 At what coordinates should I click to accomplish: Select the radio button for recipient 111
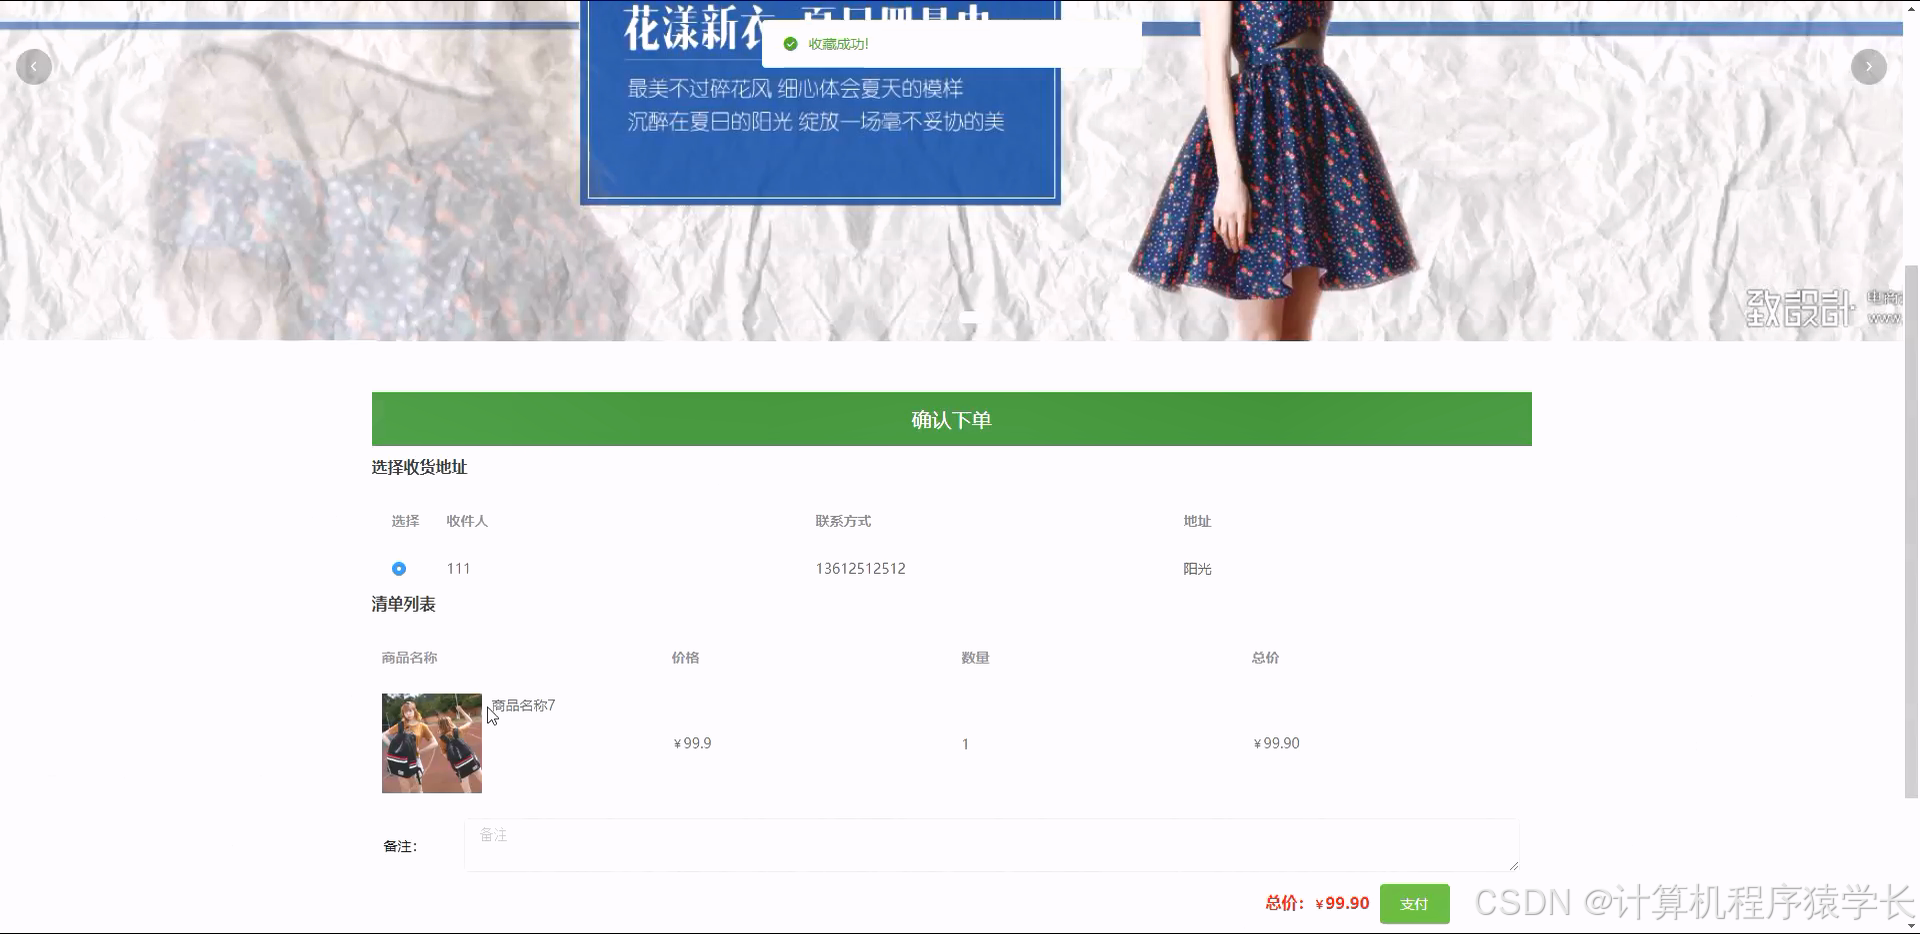(398, 568)
